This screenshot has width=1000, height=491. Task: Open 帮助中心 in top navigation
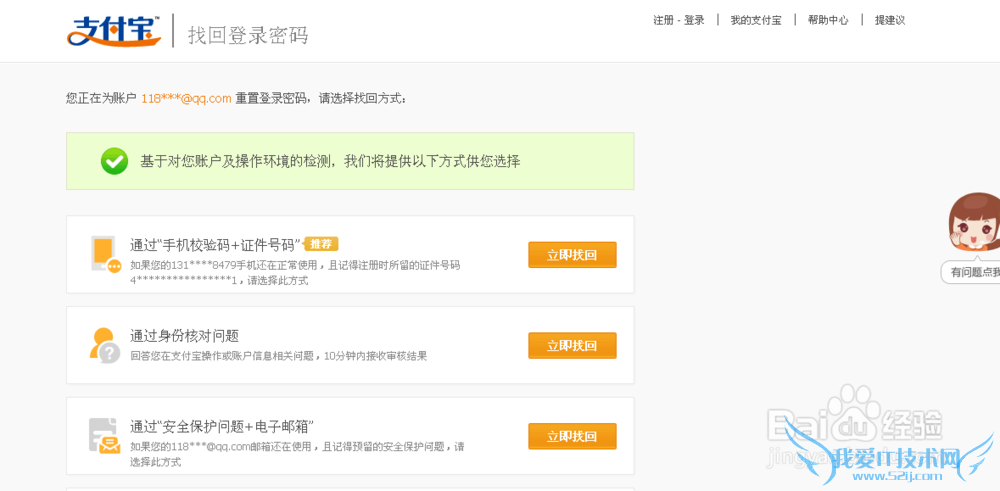pyautogui.click(x=828, y=20)
